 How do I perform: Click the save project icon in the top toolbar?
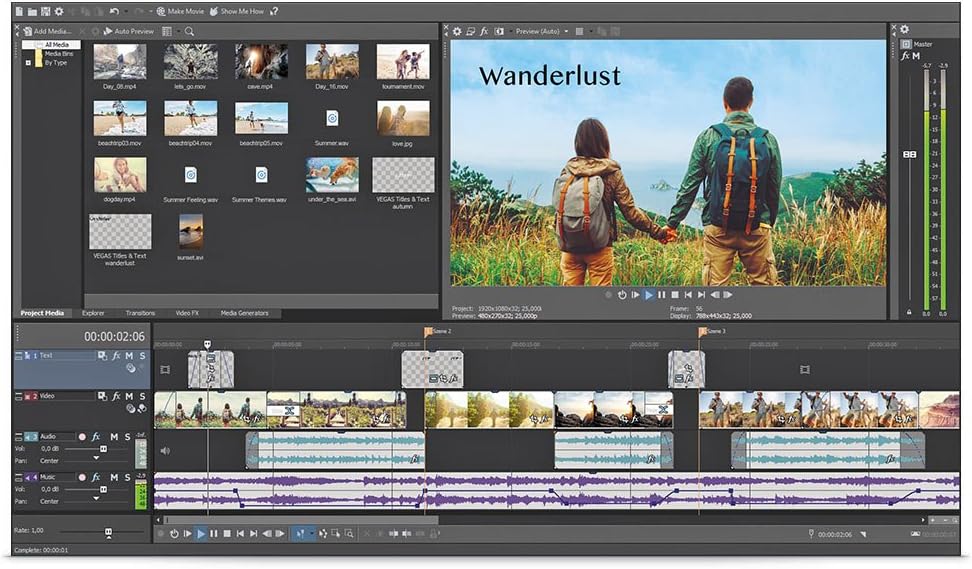46,11
